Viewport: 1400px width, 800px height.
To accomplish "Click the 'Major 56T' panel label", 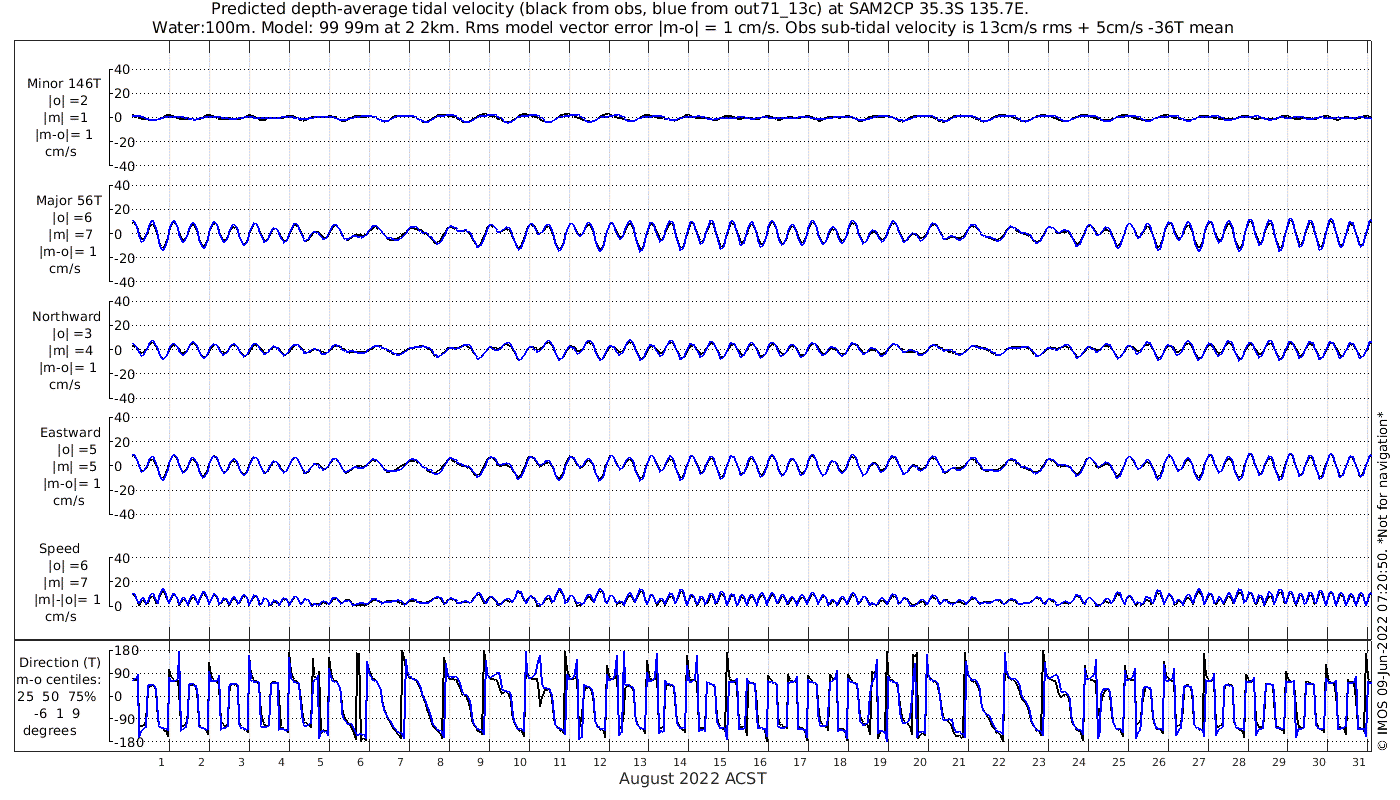I will [68, 200].
